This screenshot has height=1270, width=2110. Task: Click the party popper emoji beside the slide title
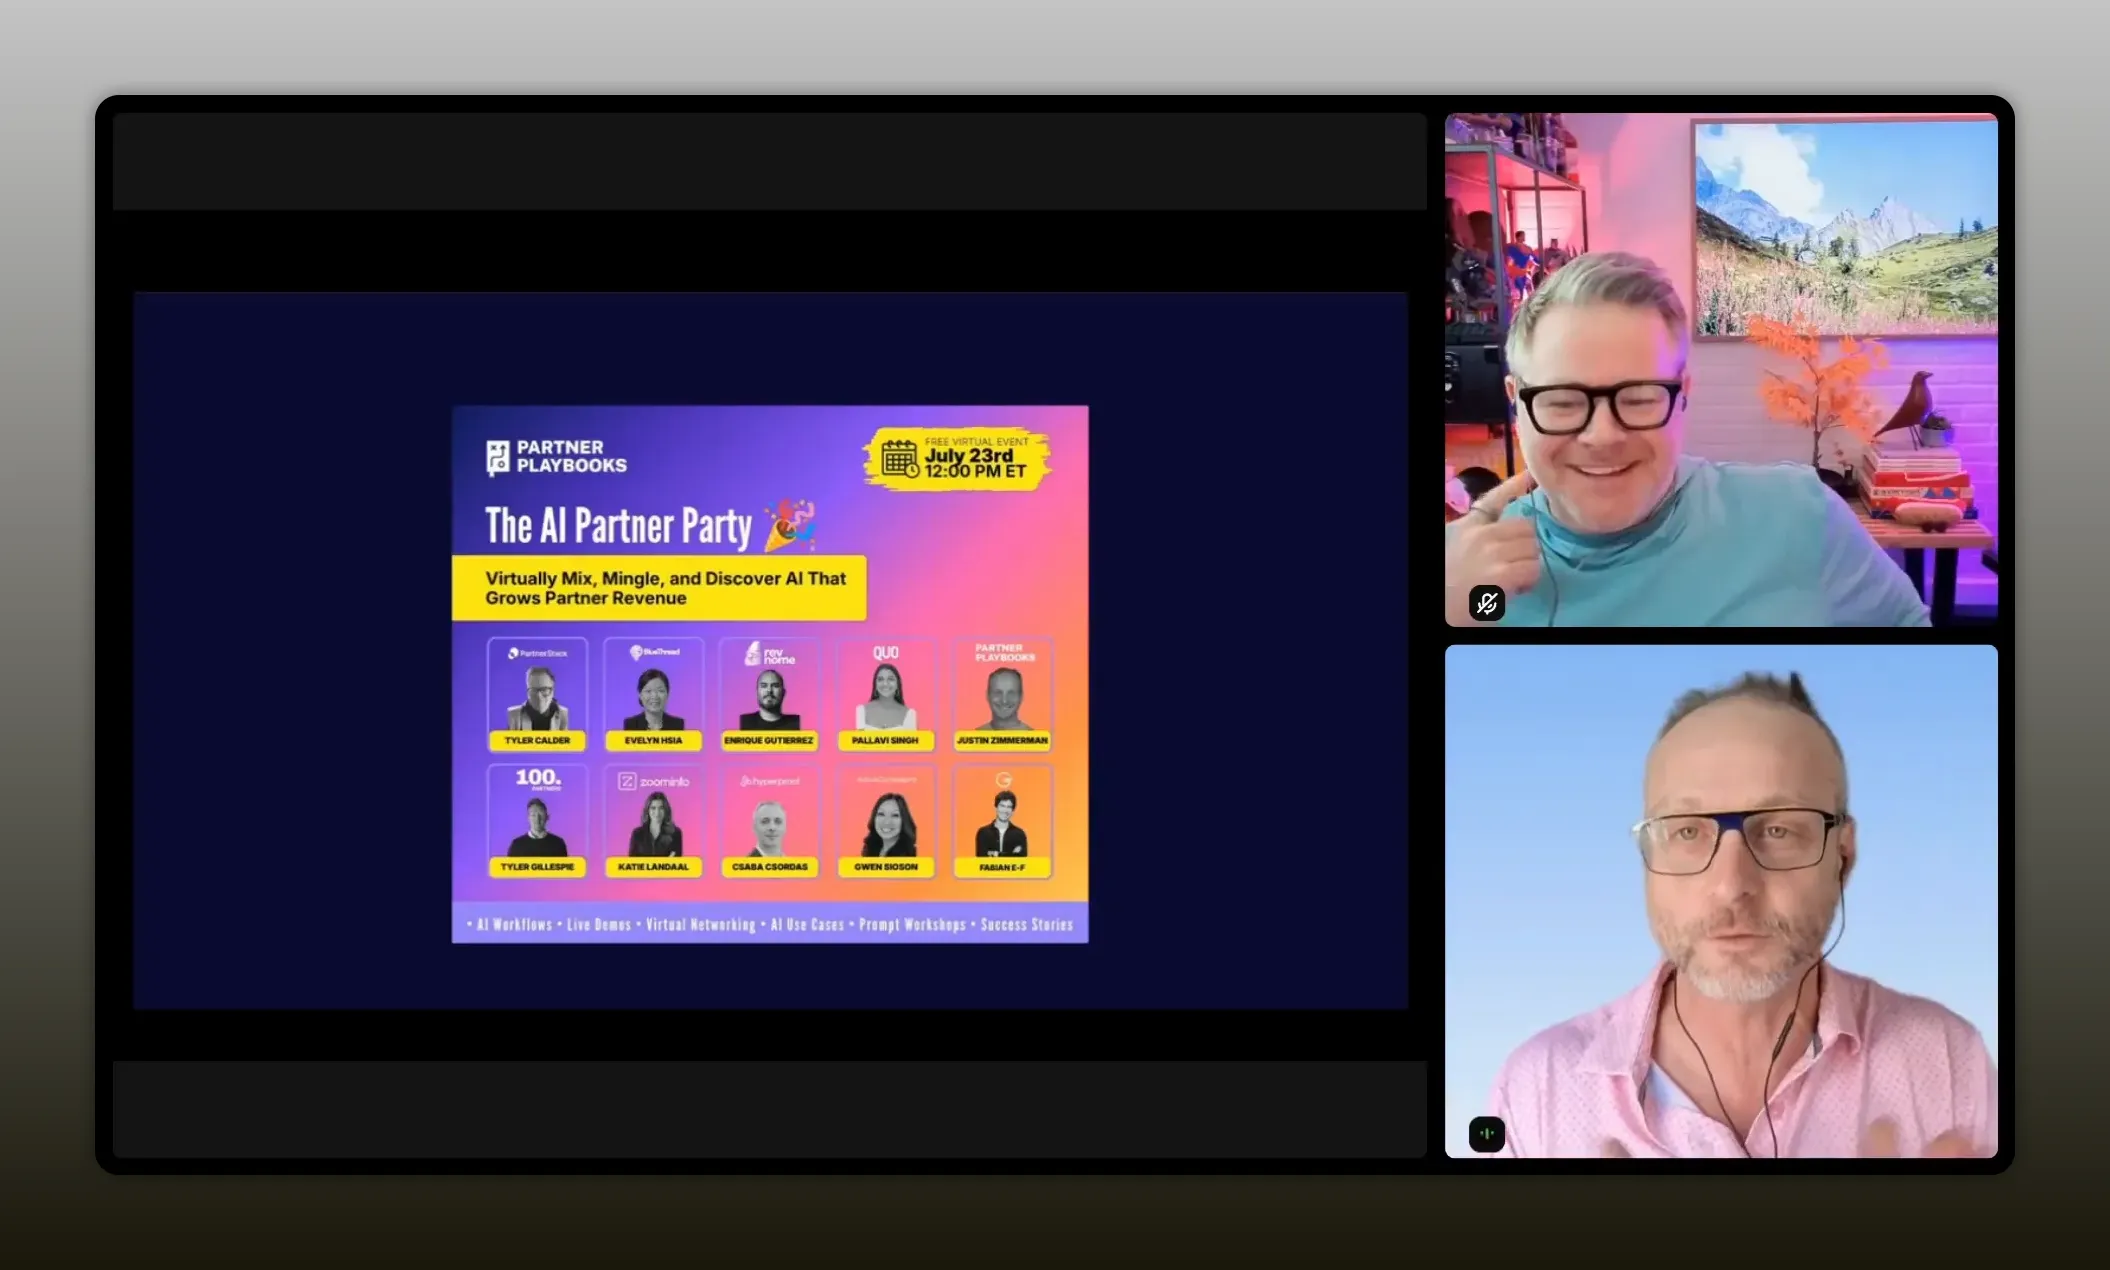(790, 525)
